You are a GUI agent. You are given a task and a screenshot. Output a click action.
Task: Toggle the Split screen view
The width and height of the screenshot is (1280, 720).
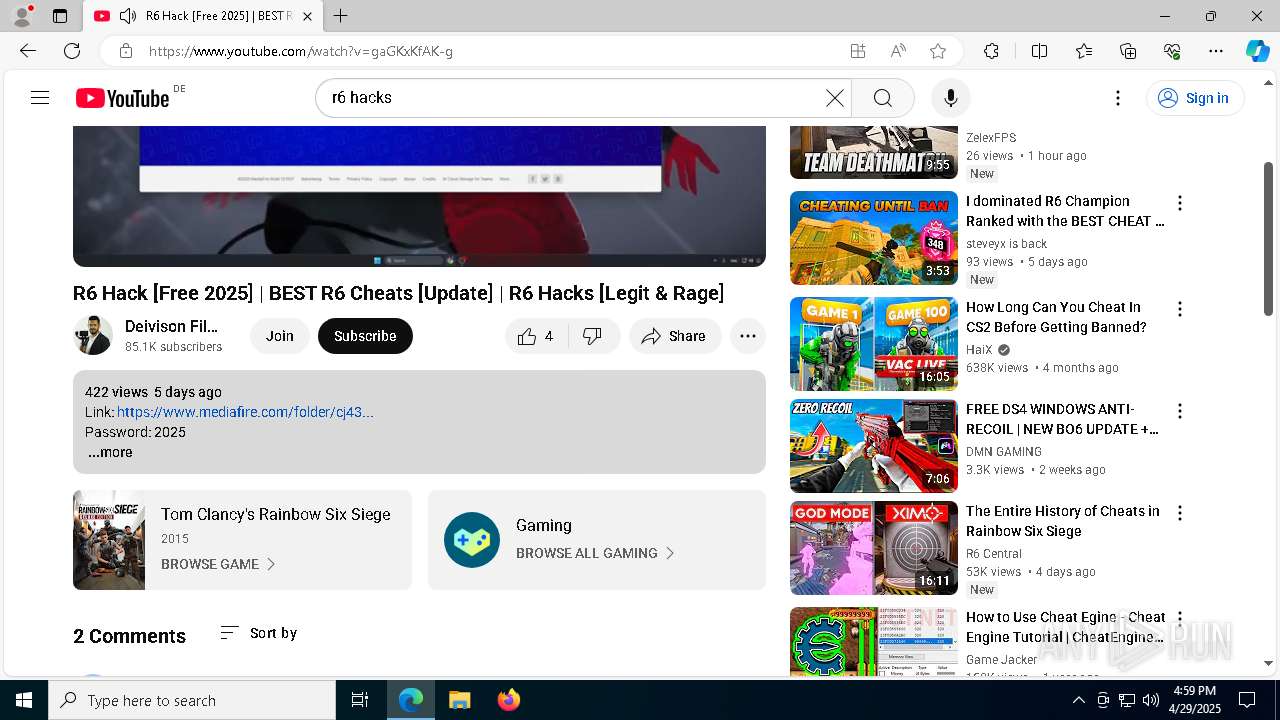[x=1039, y=51]
